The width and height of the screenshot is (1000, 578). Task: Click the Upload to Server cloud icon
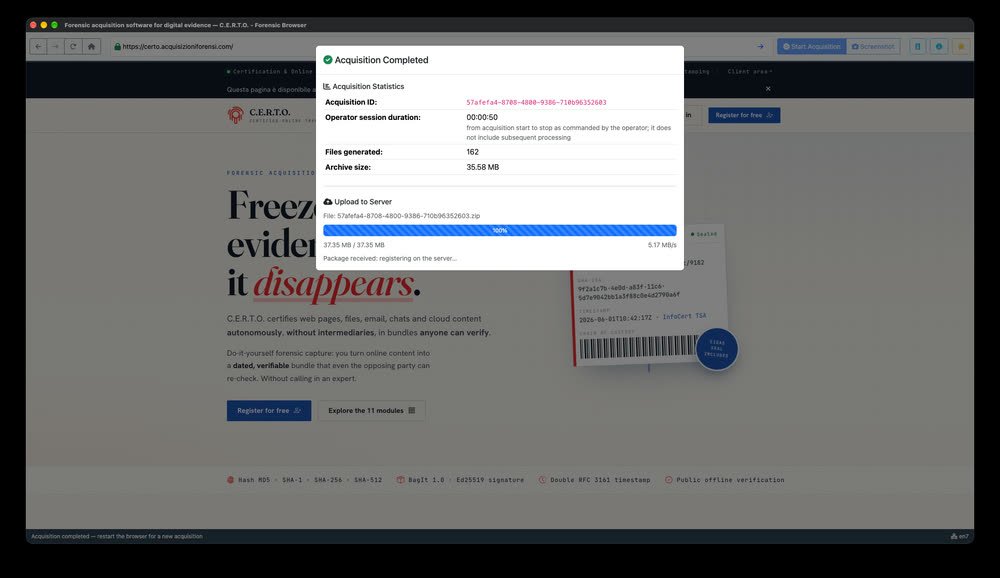(328, 202)
